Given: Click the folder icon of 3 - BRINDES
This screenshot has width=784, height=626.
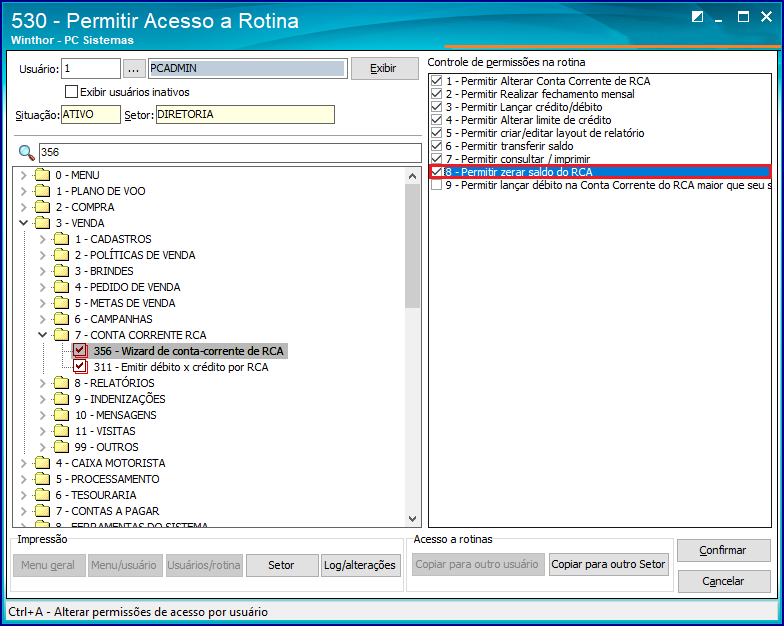Looking at the screenshot, I should tap(62, 271).
